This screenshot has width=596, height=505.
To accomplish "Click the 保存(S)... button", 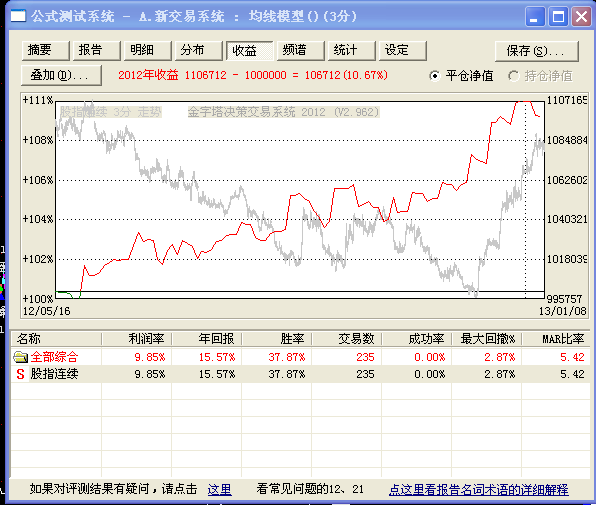I will click(537, 51).
